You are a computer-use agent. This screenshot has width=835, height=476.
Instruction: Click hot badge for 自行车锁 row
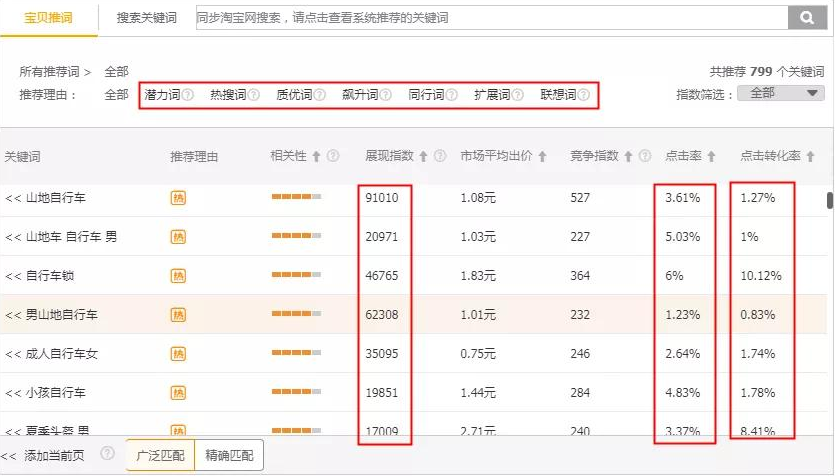178,276
